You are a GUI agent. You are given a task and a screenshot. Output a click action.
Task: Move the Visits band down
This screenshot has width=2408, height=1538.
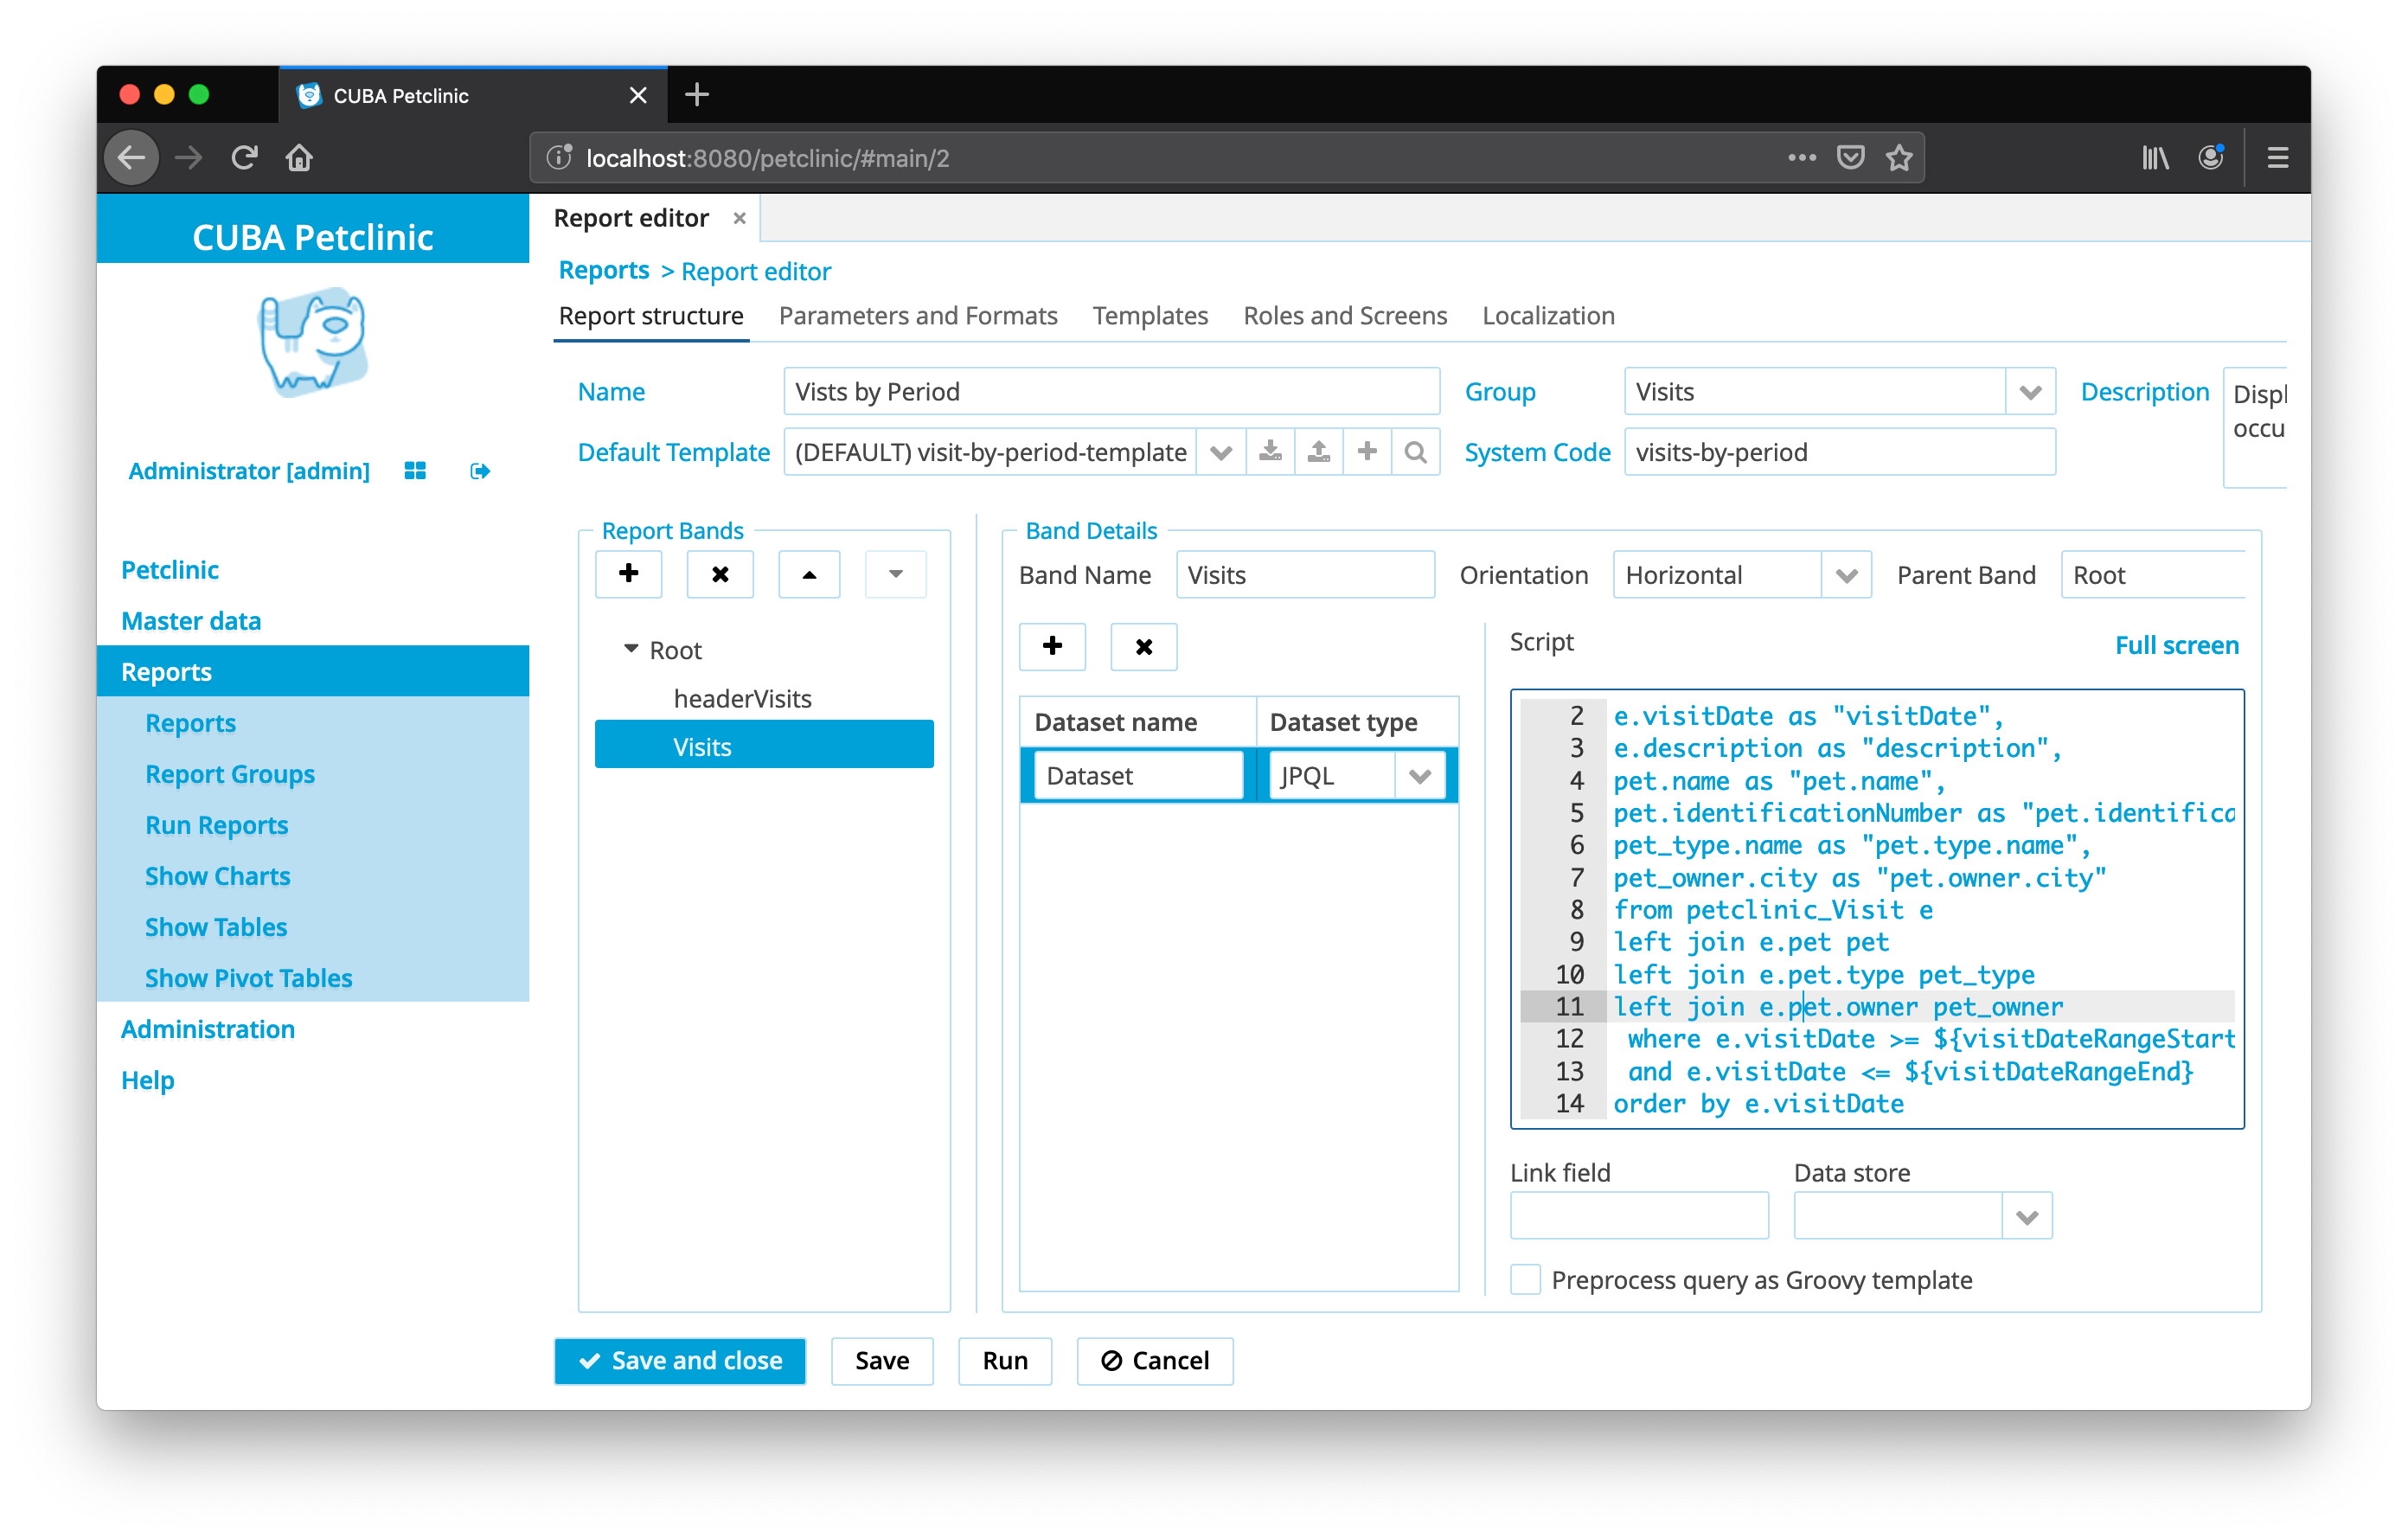pyautogui.click(x=895, y=574)
